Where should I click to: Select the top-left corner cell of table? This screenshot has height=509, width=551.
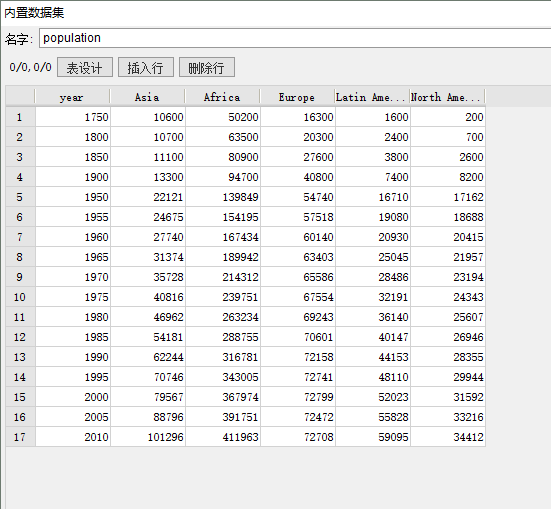[x=20, y=97]
